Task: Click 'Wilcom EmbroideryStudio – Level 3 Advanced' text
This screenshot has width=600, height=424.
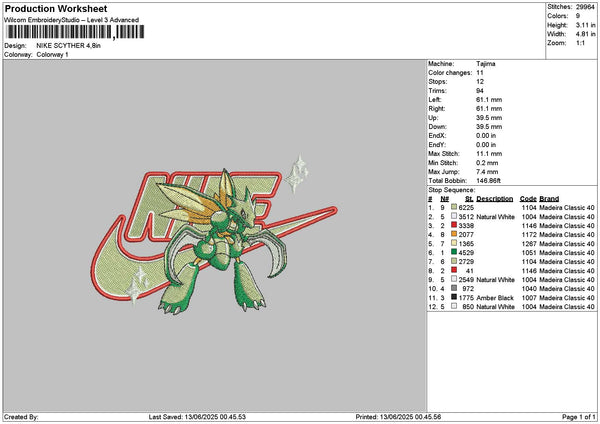Action: pyautogui.click(x=72, y=20)
